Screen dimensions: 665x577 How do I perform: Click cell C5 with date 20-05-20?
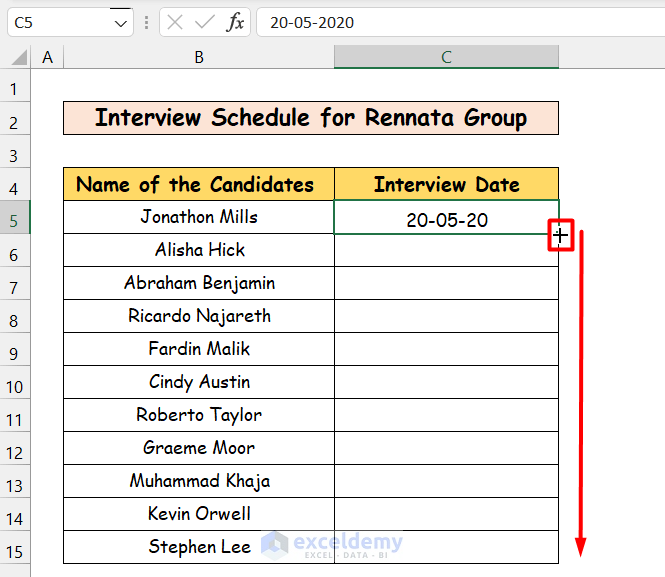click(446, 218)
